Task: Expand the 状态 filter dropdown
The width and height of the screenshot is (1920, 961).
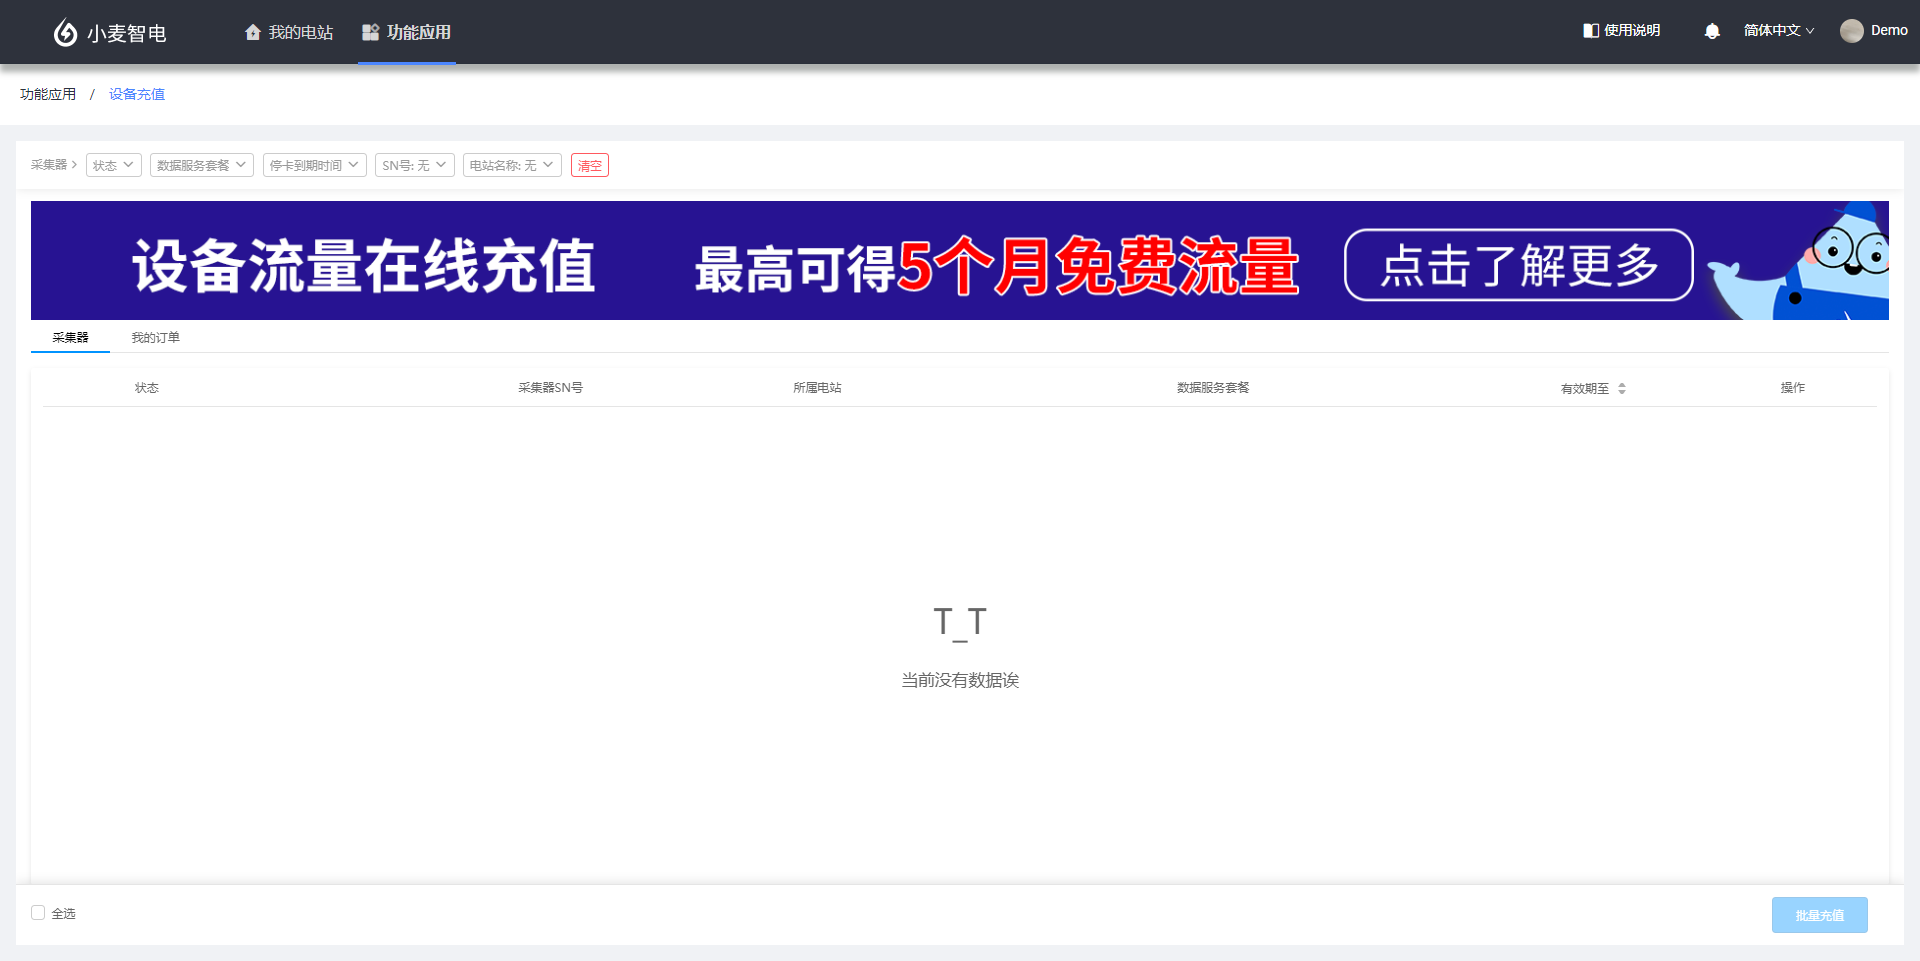Action: coord(114,165)
